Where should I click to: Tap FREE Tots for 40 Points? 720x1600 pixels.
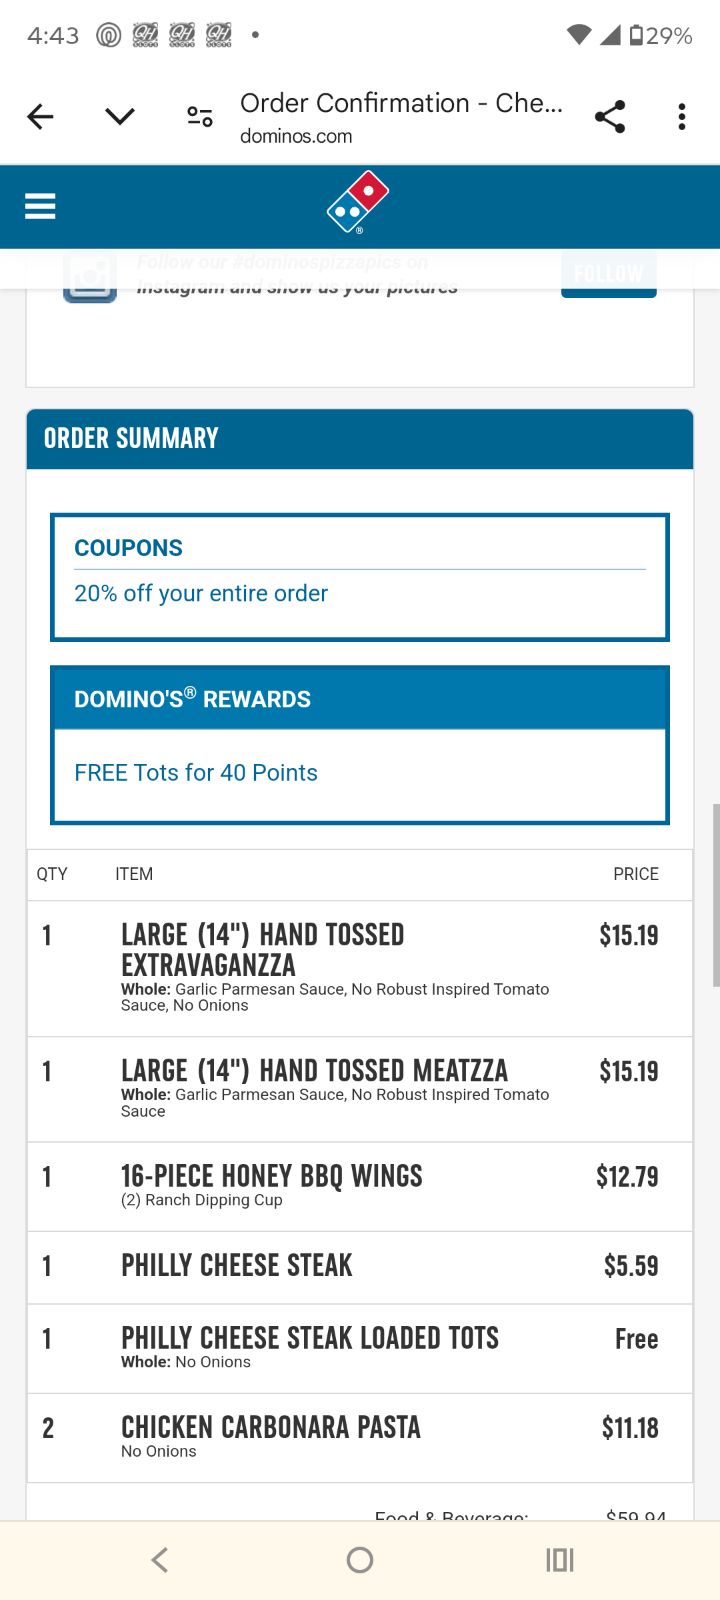pos(196,773)
